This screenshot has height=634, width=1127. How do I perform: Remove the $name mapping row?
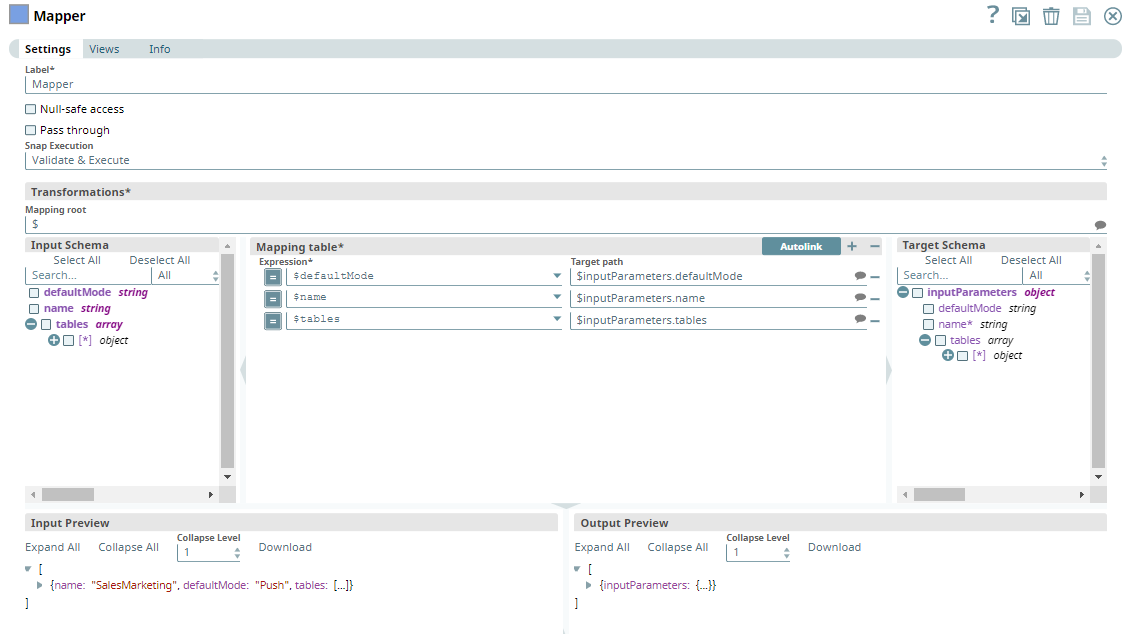(875, 298)
